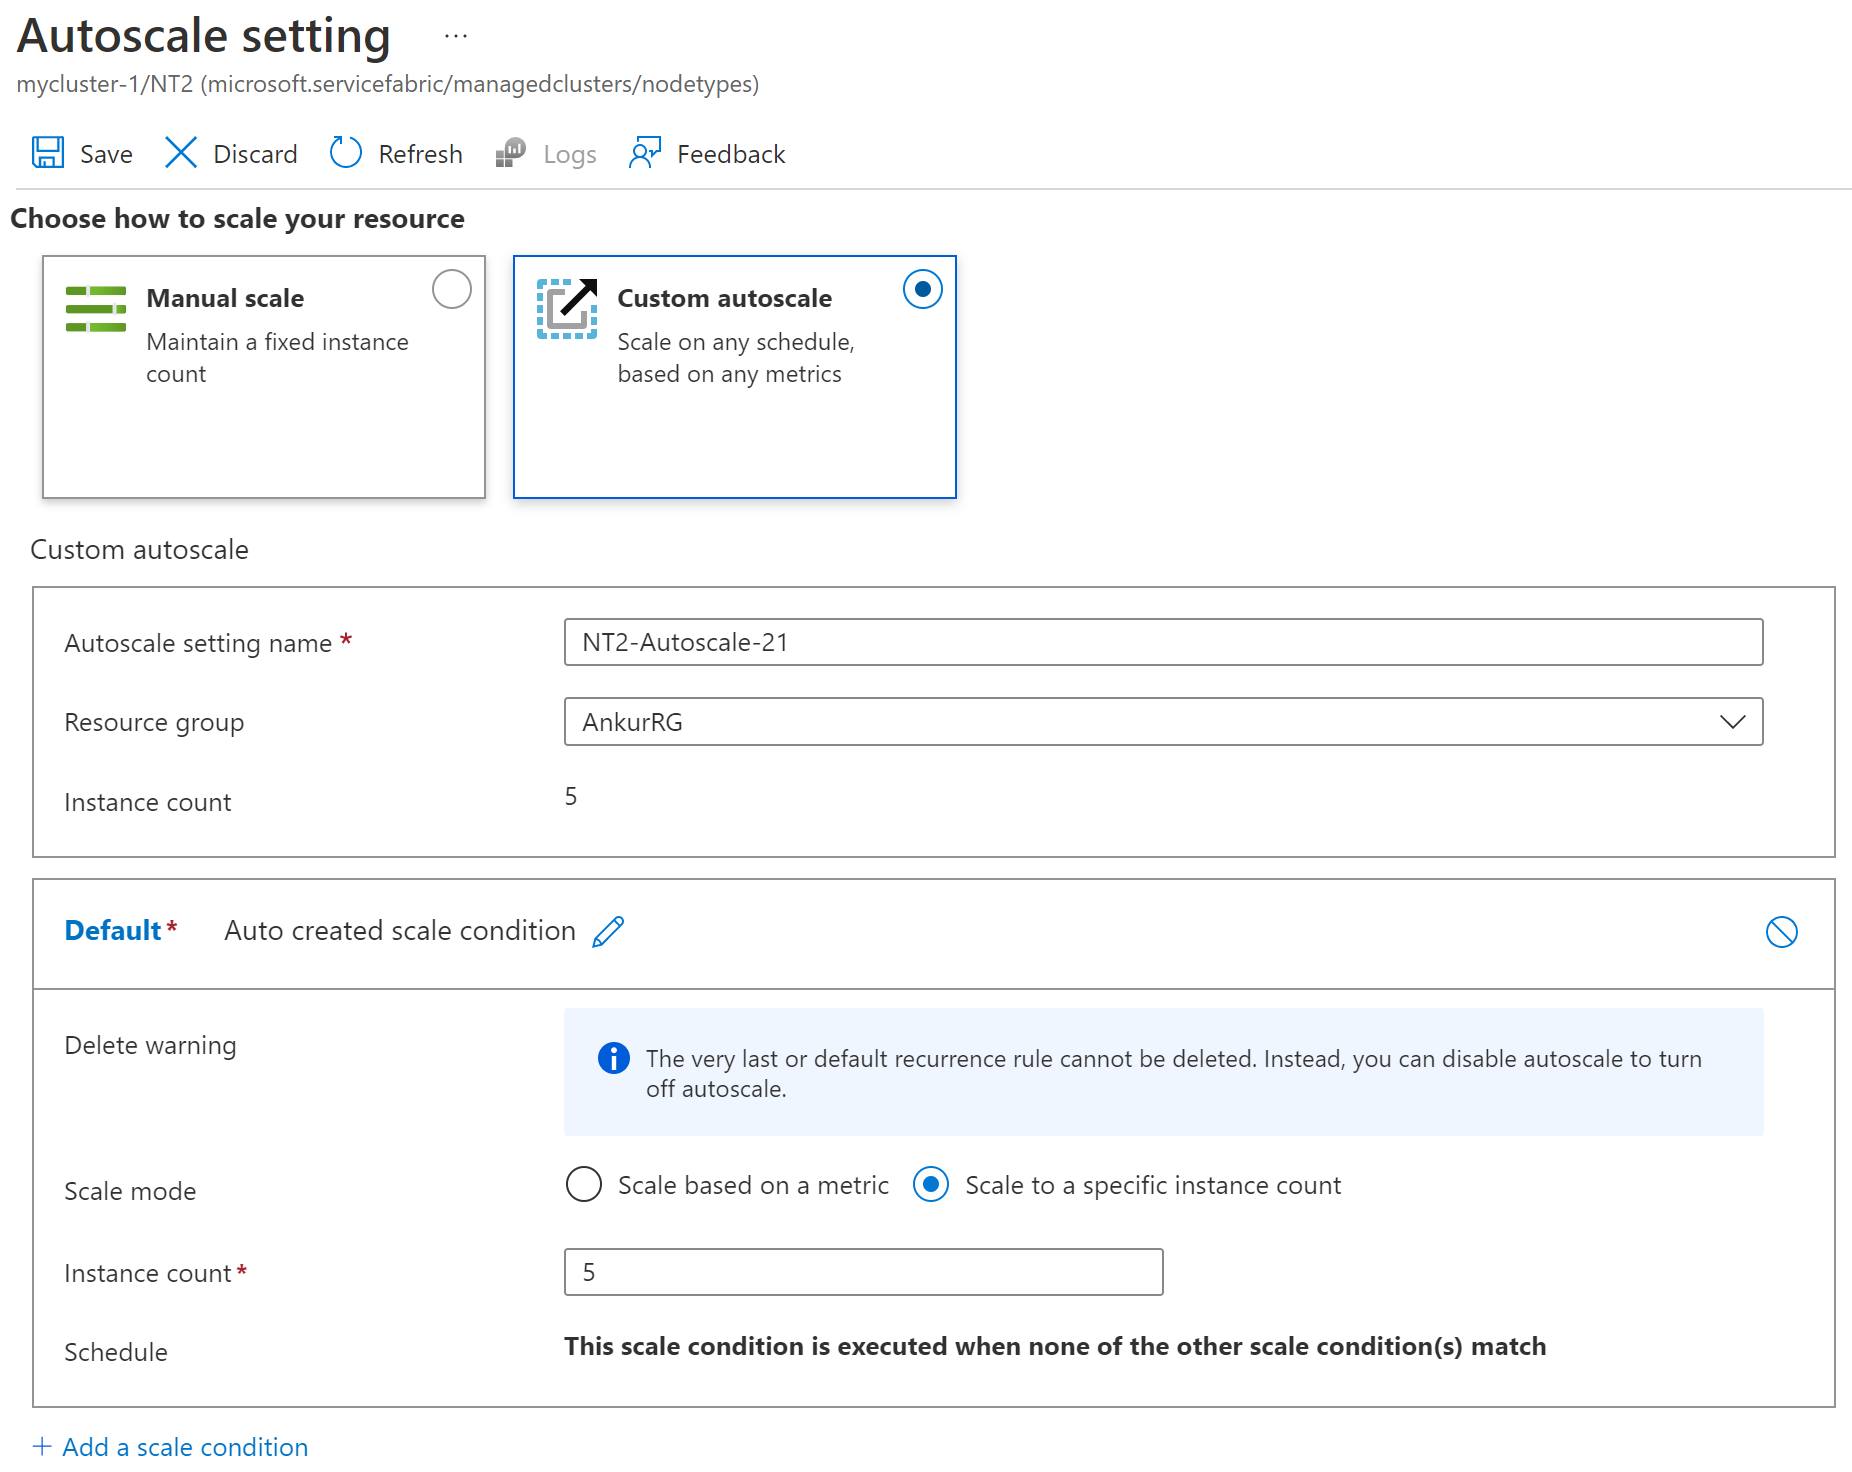
Task: Click the disable icon on Default condition
Action: (x=1781, y=932)
